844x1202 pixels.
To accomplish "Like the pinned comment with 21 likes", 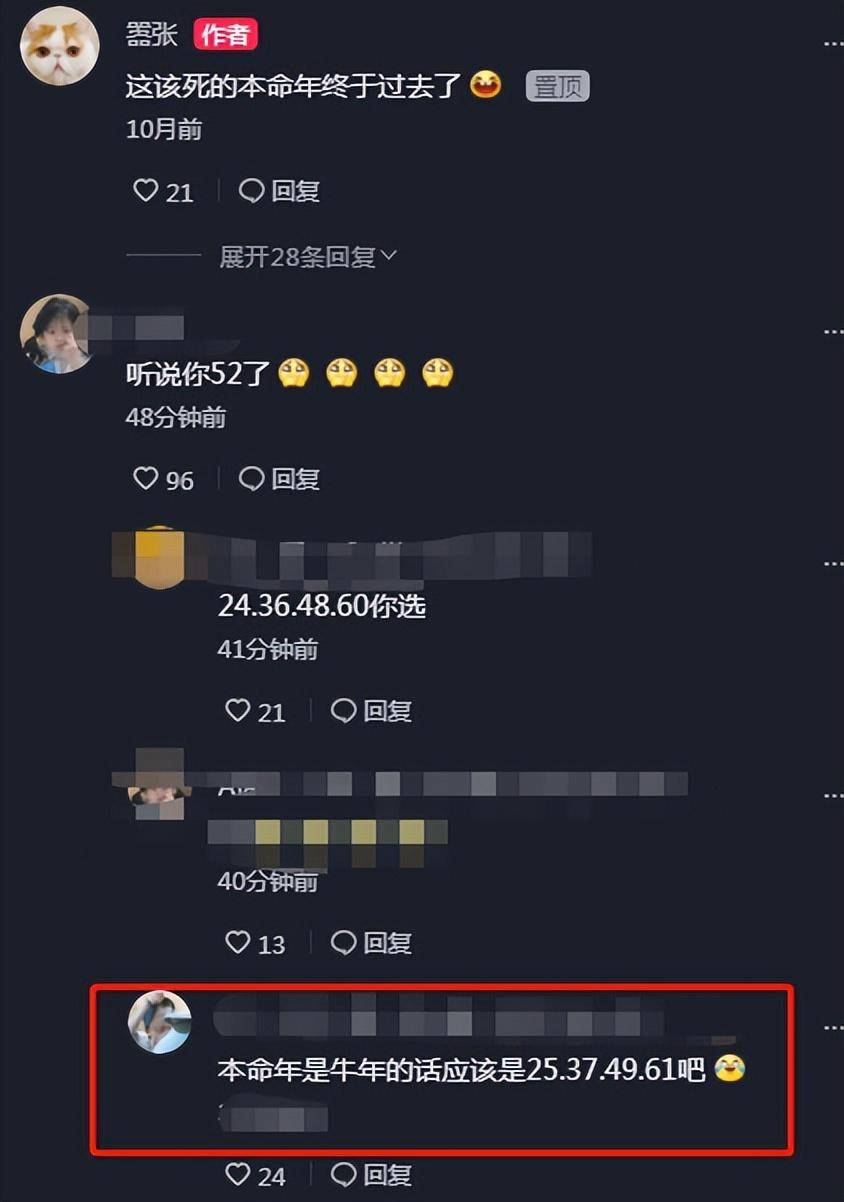I will 146,190.
